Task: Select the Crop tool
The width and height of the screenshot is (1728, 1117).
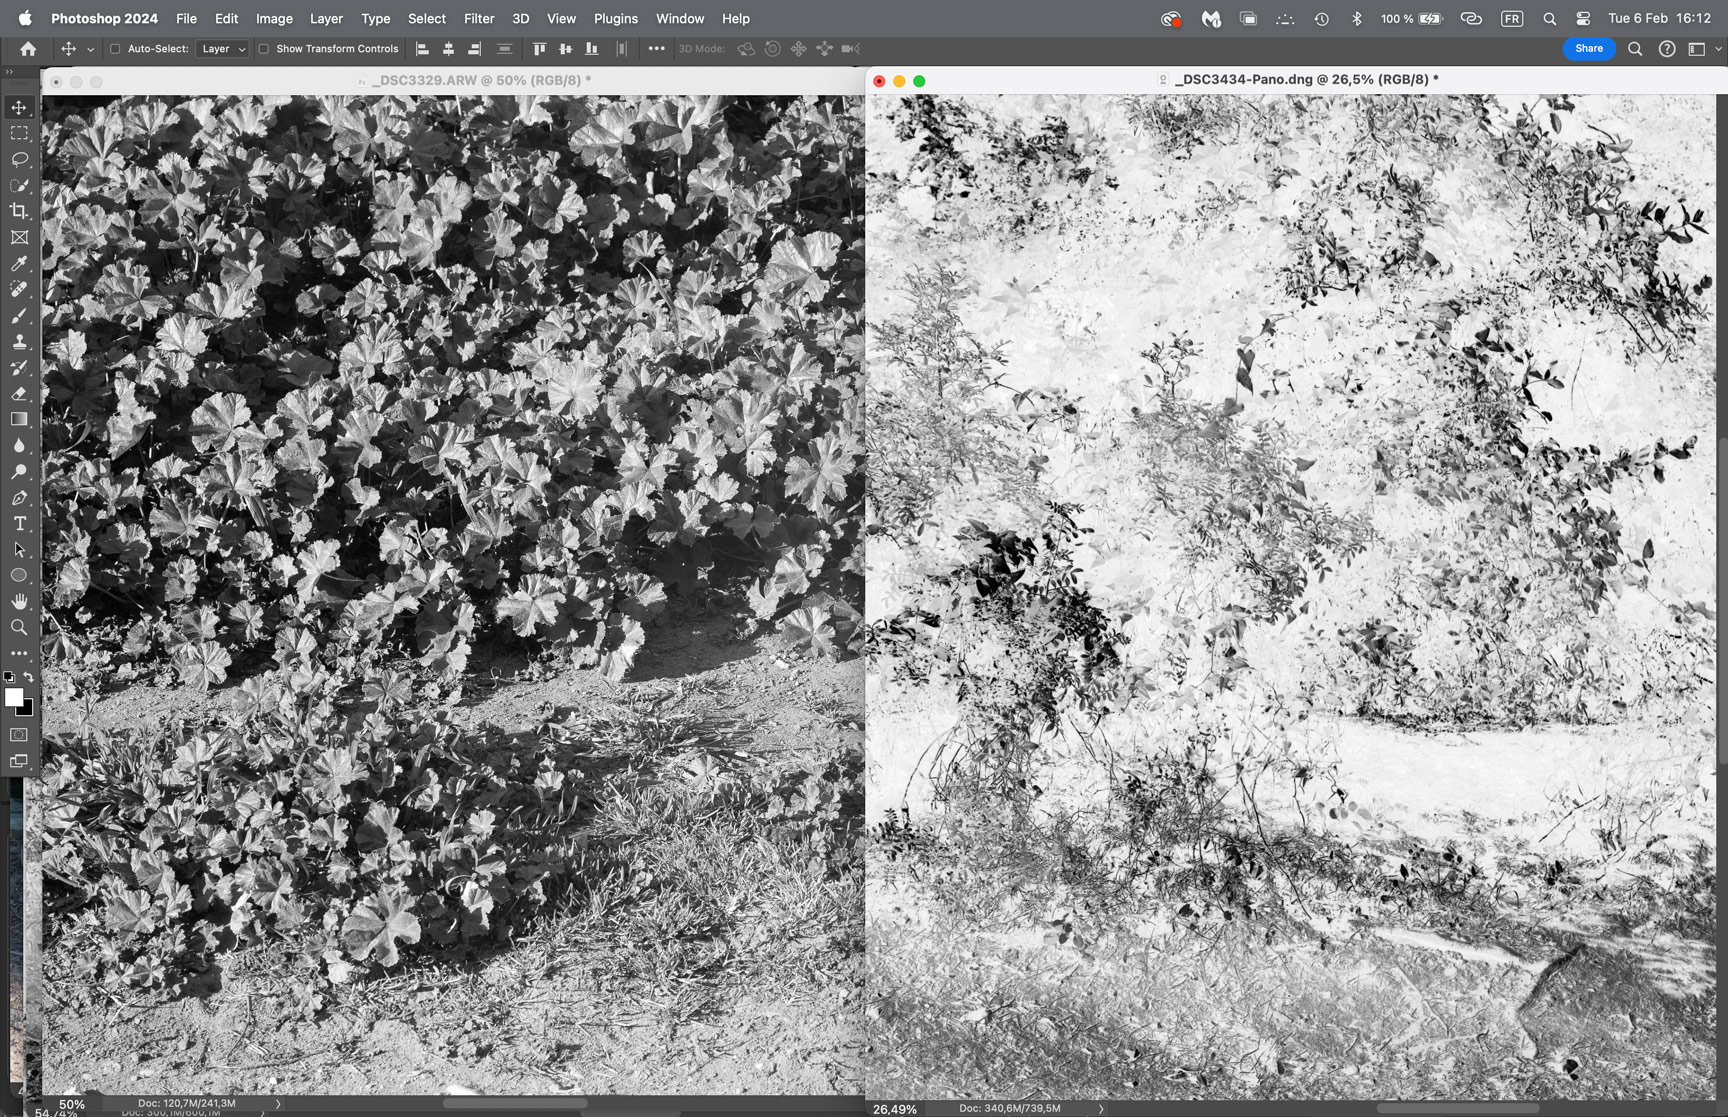Action: [19, 211]
